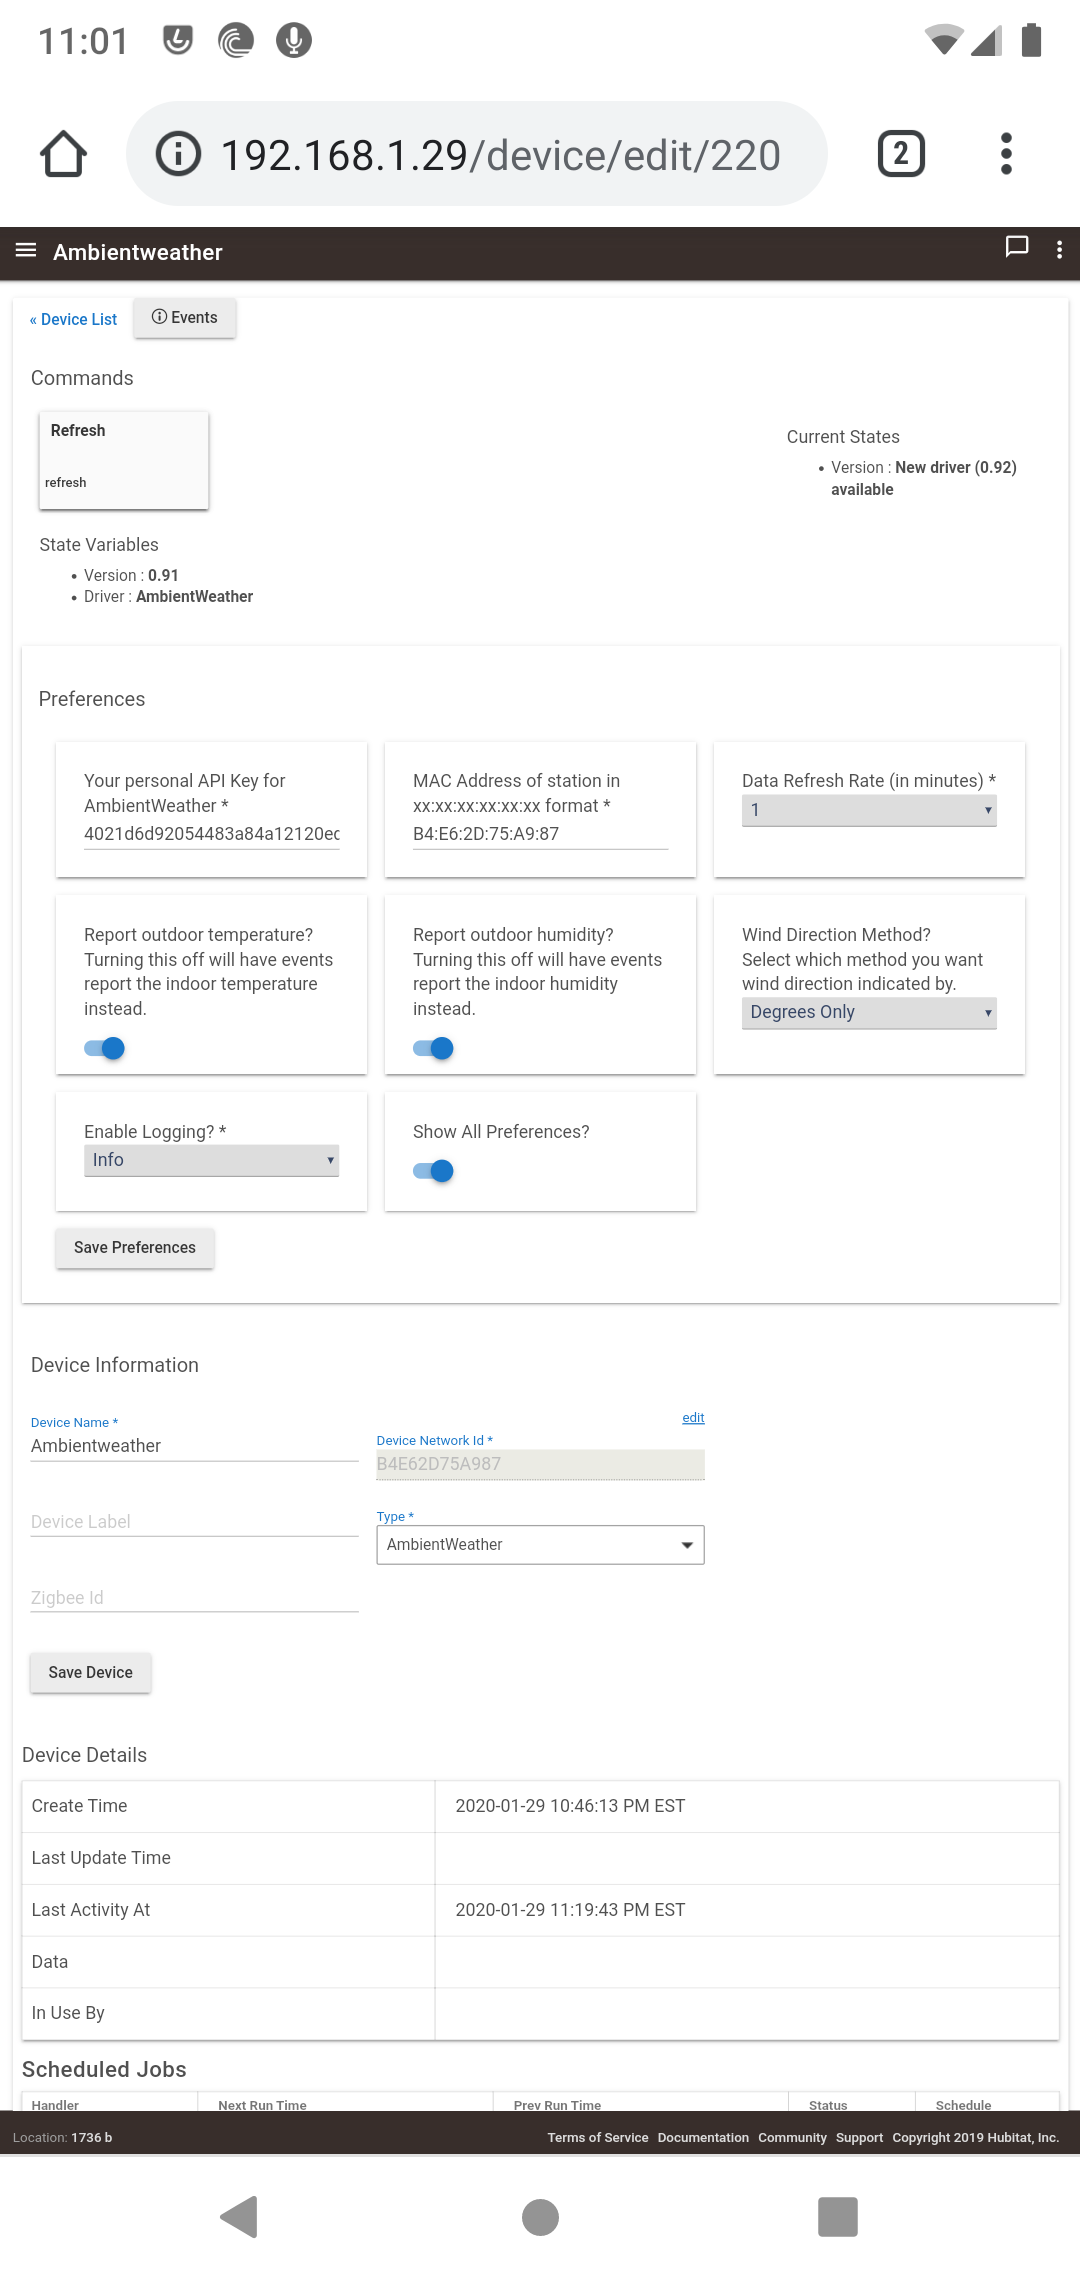This screenshot has height=2280, width=1080.
Task: Open Support footer link
Action: [x=859, y=2138]
